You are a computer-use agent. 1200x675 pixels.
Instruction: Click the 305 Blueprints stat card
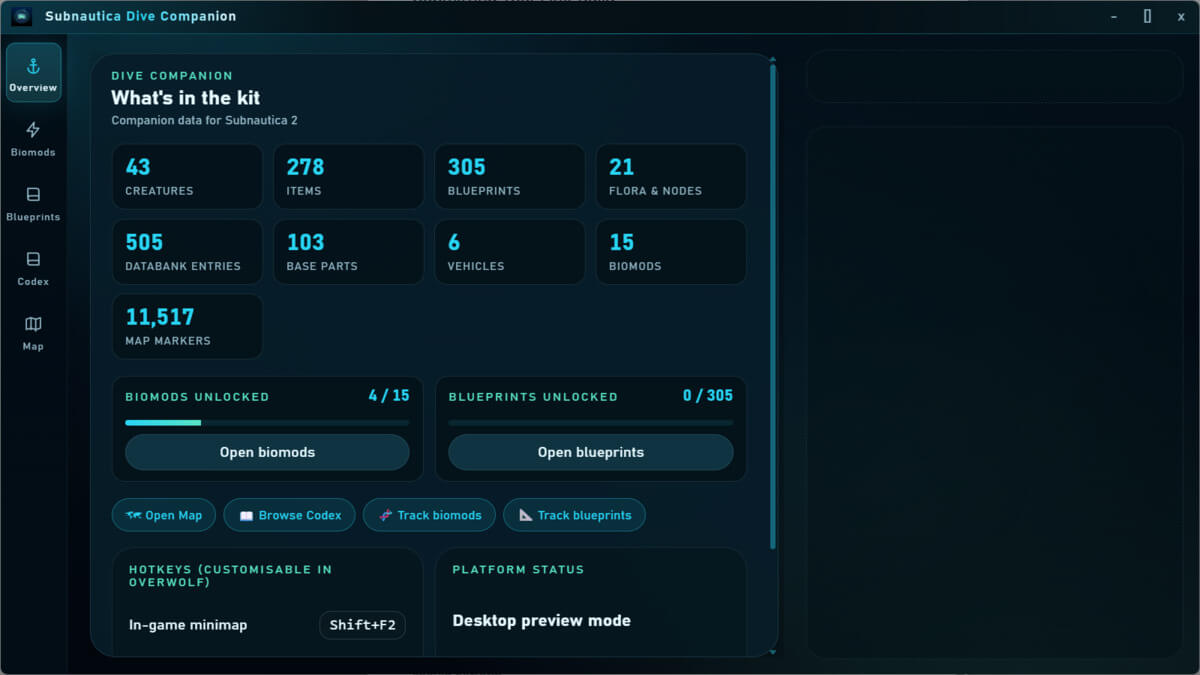pos(509,176)
